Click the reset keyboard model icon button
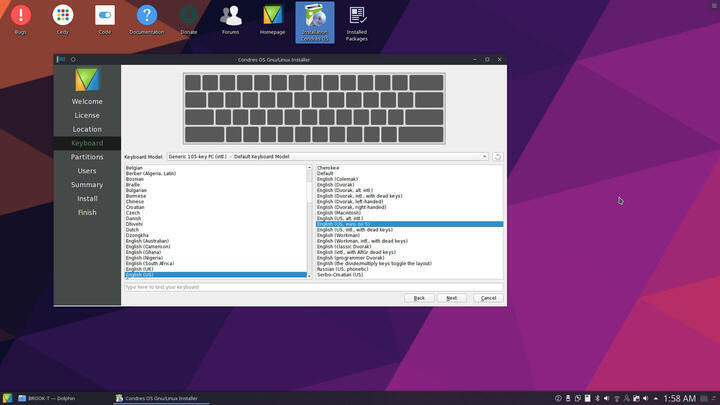This screenshot has width=720, height=405. pyautogui.click(x=497, y=157)
